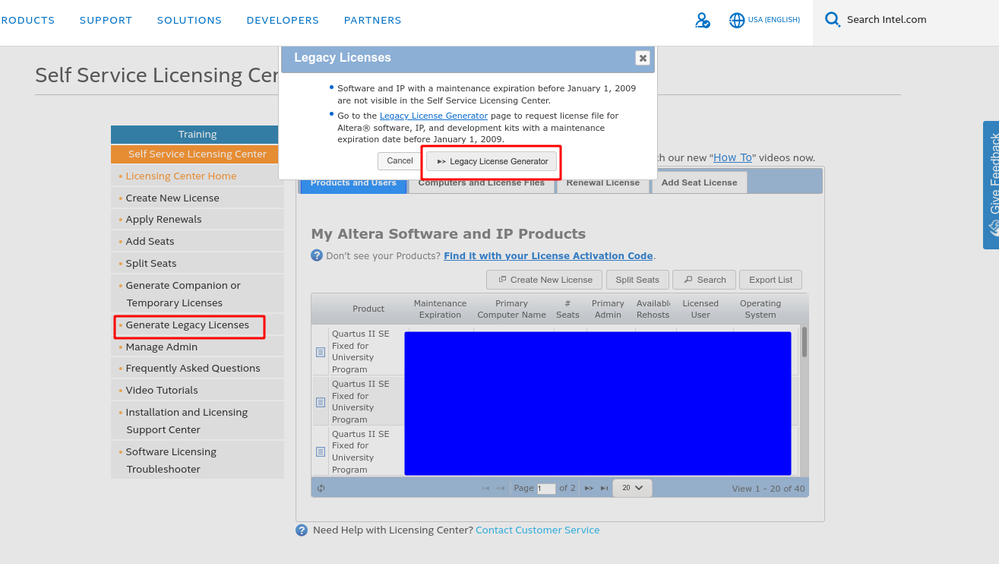Open details icon for first Quartus II row
This screenshot has height=564, width=999.
click(320, 352)
